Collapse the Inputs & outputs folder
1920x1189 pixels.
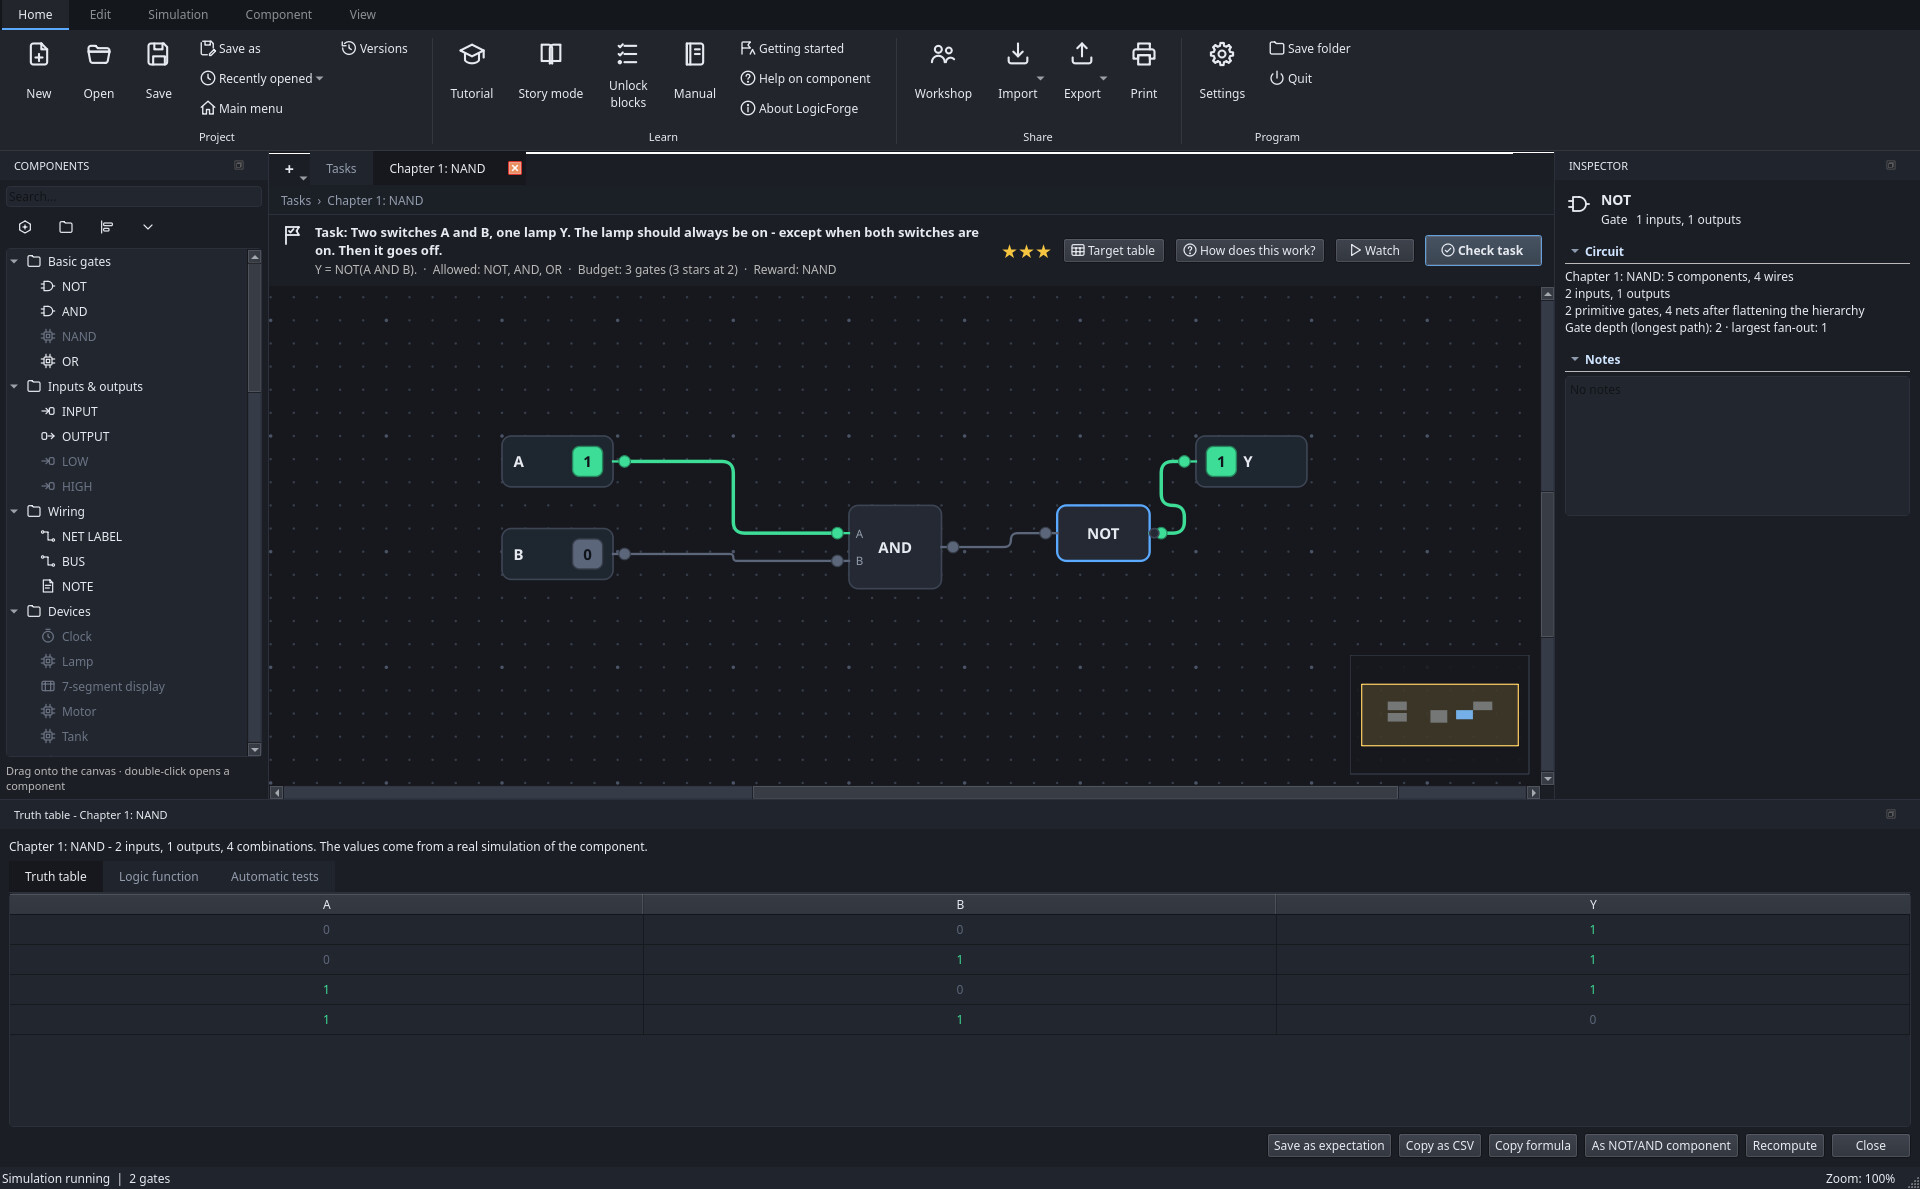point(14,386)
